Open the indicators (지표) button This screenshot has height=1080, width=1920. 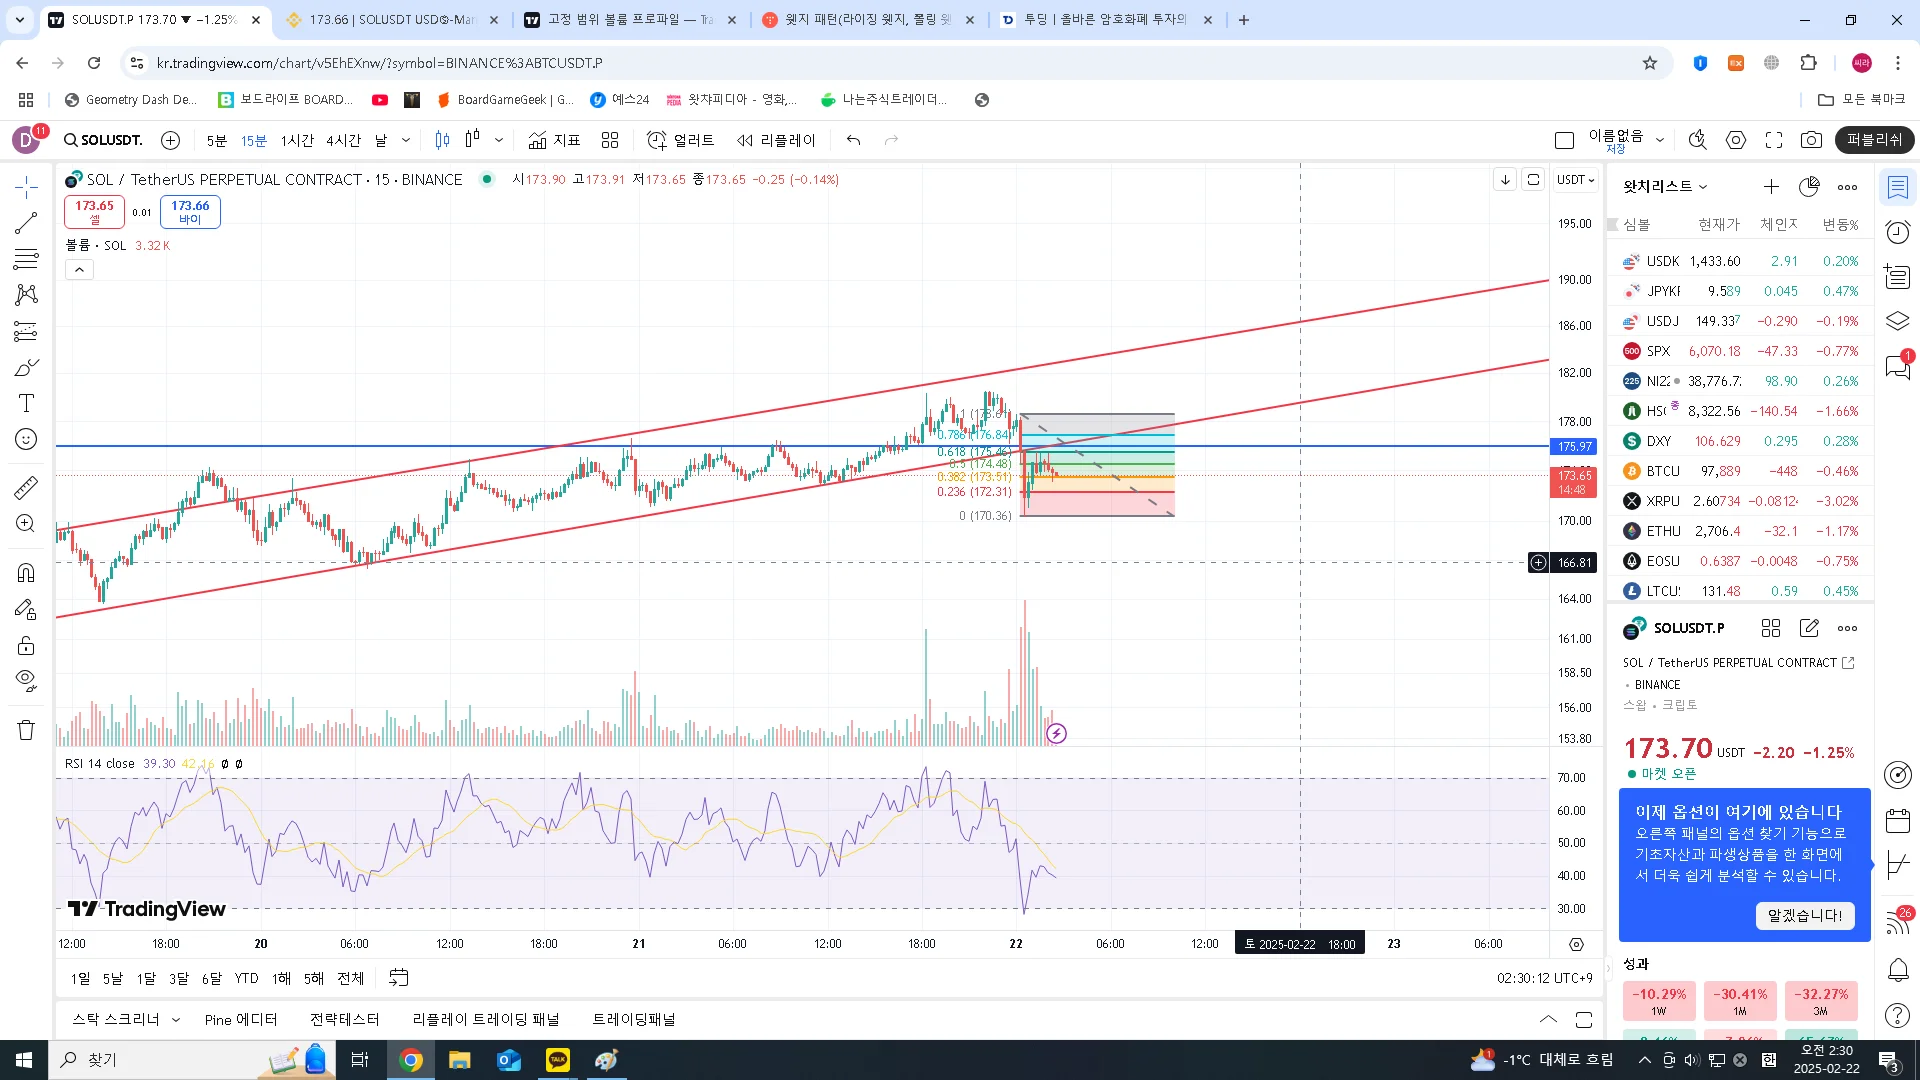click(x=554, y=140)
